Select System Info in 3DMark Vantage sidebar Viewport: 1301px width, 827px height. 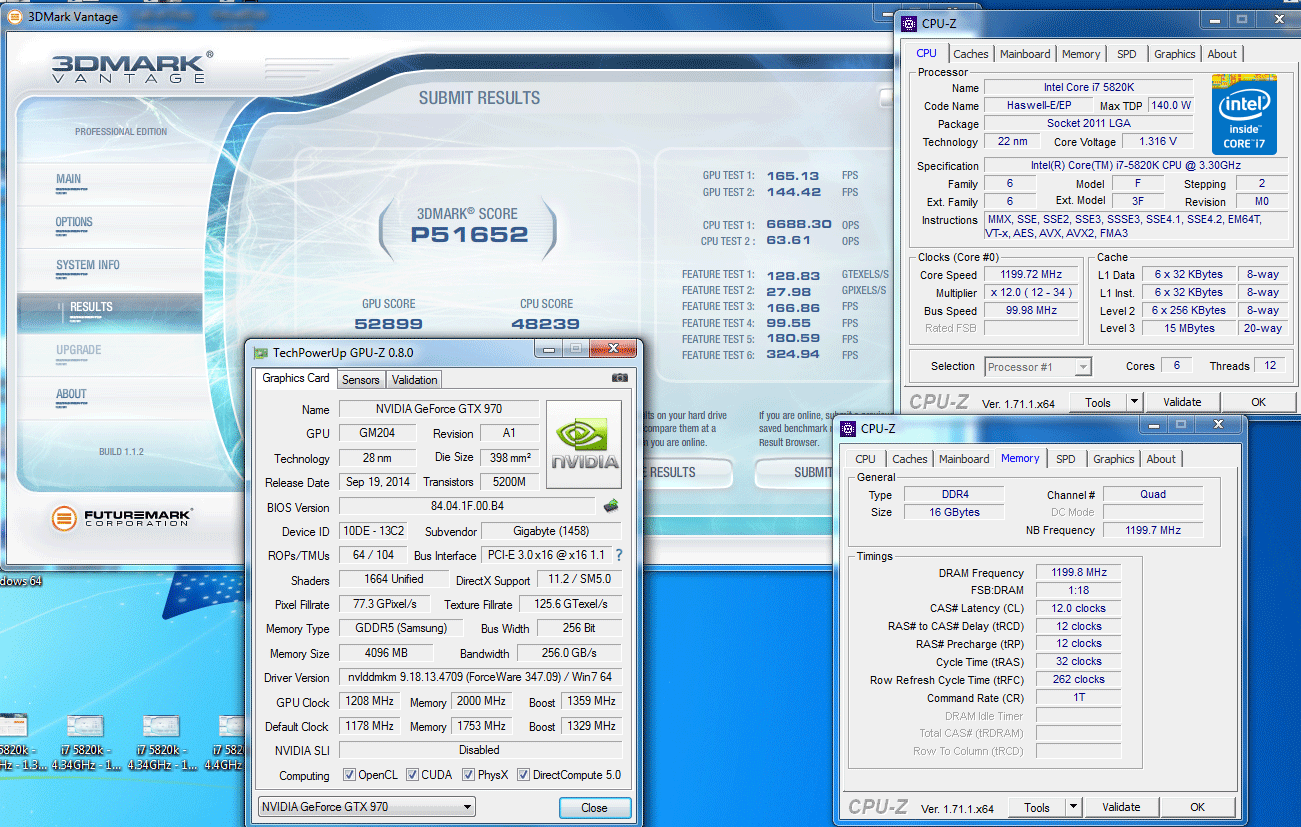click(88, 265)
